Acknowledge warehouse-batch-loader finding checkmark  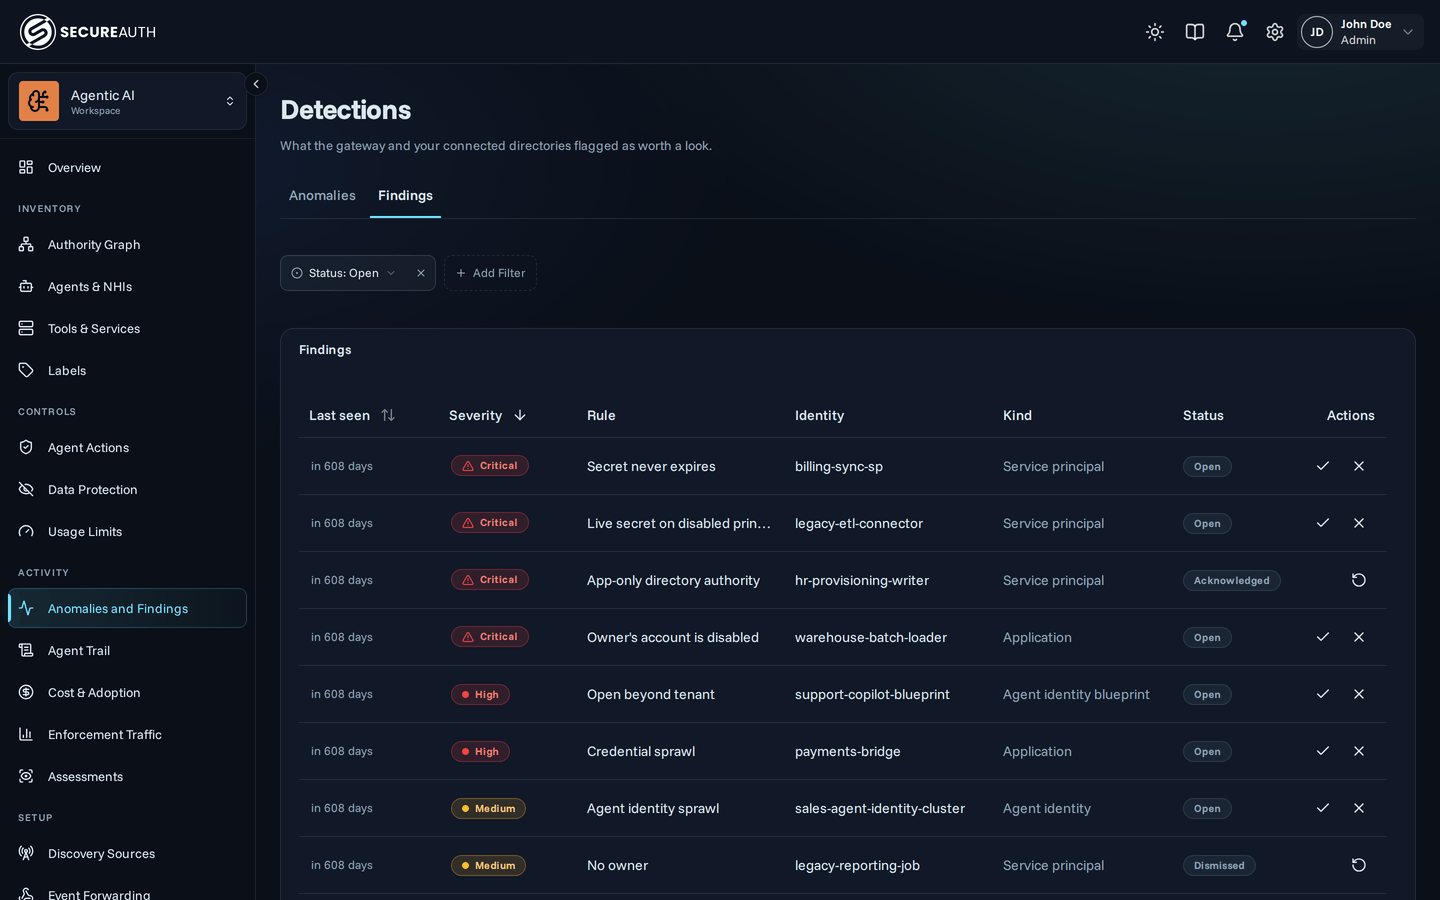(1323, 637)
